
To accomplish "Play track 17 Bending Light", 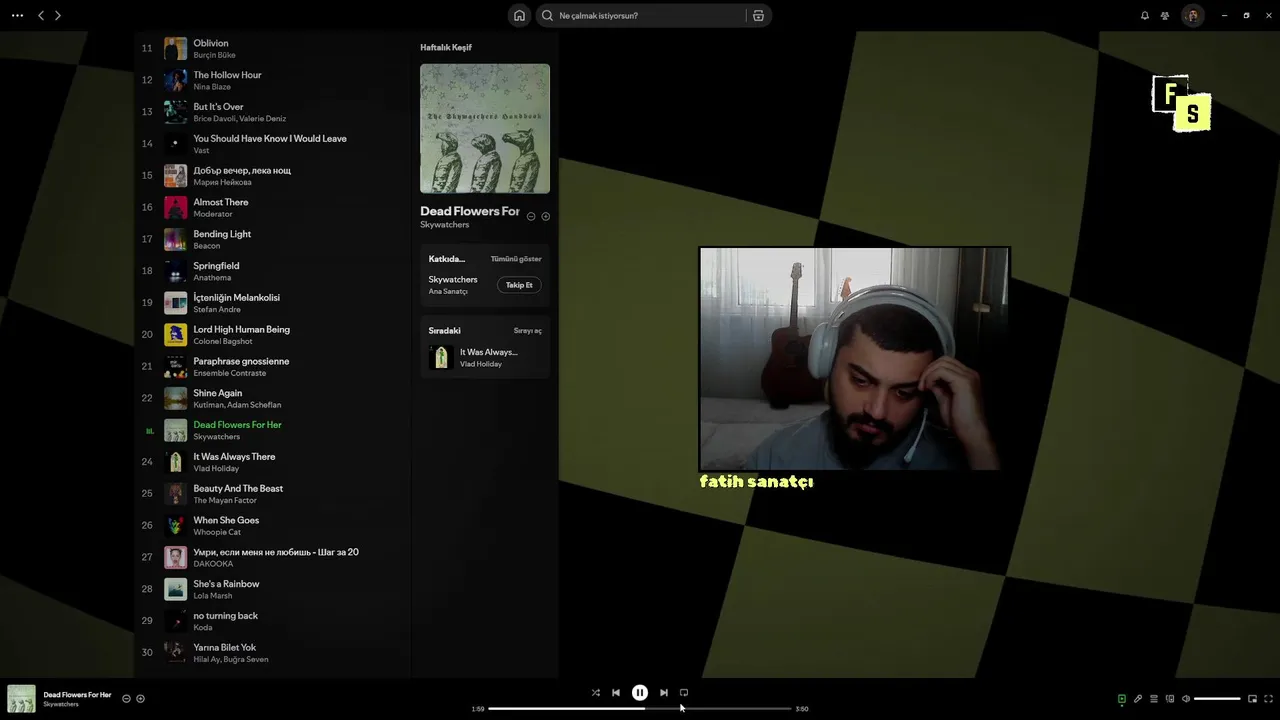I will [x=270, y=239].
